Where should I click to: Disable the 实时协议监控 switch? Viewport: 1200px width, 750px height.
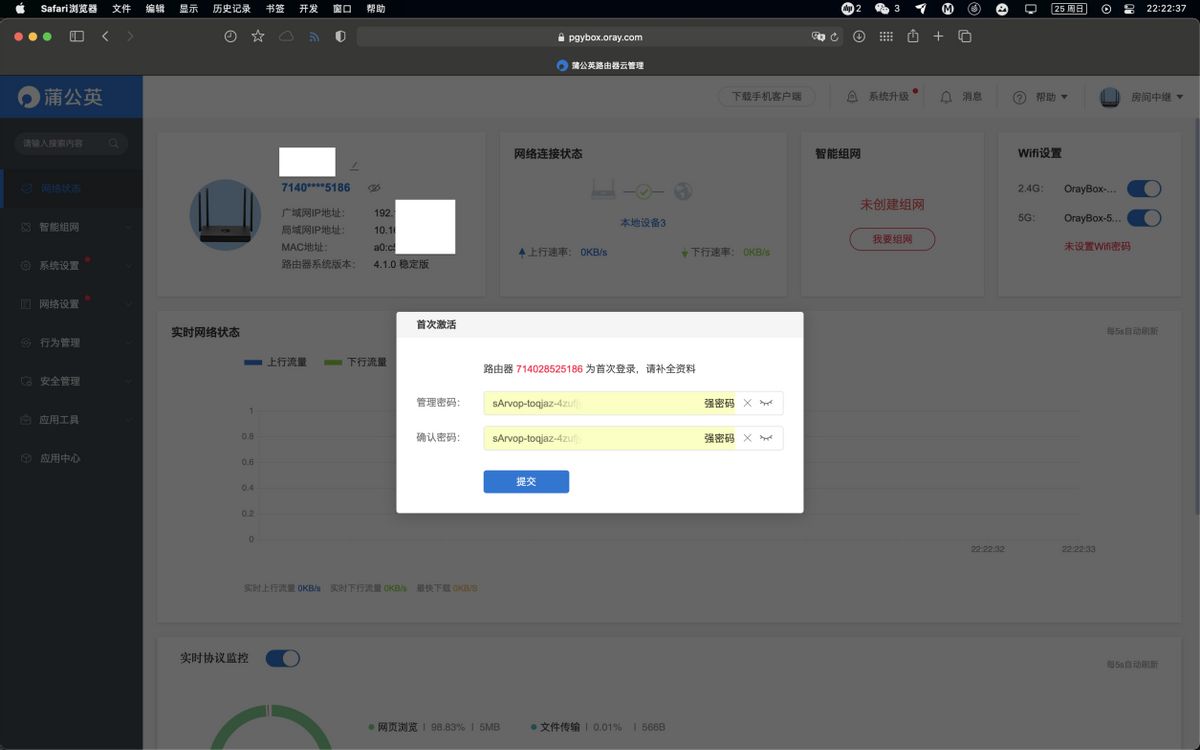282,658
